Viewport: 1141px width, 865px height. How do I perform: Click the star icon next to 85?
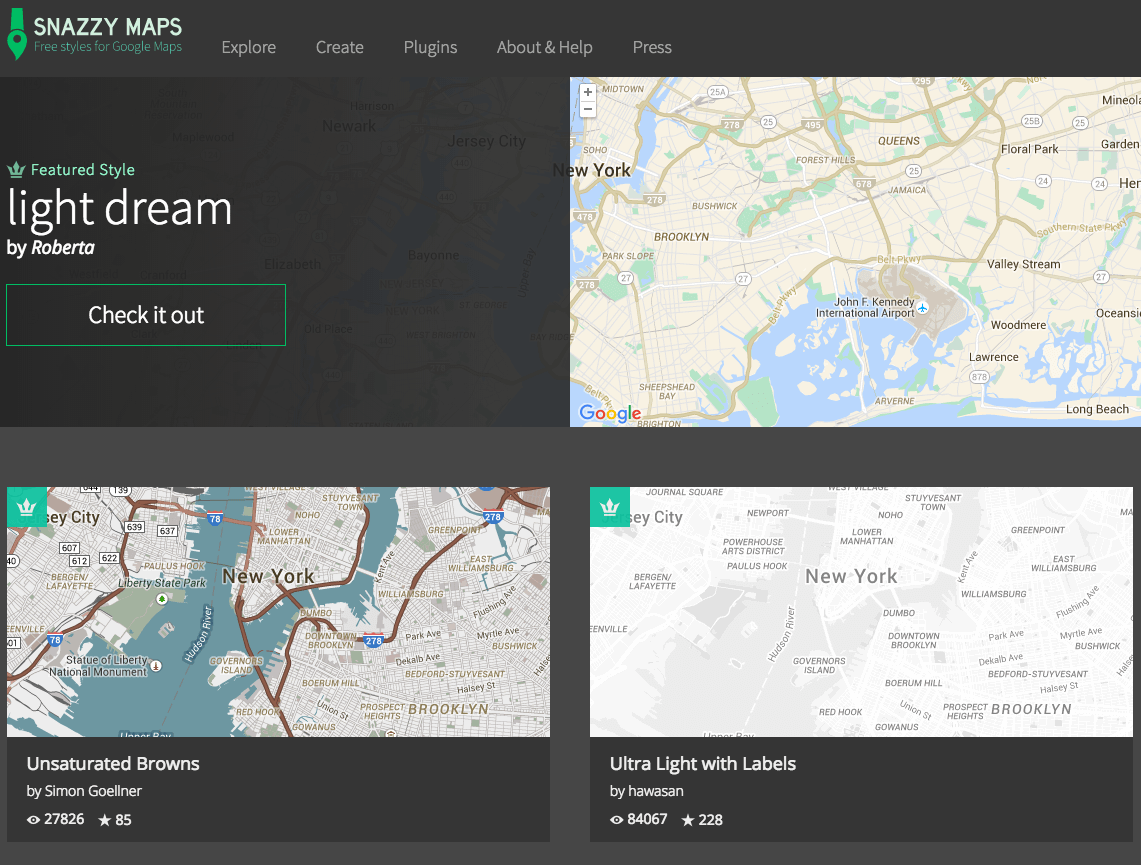pyautogui.click(x=104, y=819)
